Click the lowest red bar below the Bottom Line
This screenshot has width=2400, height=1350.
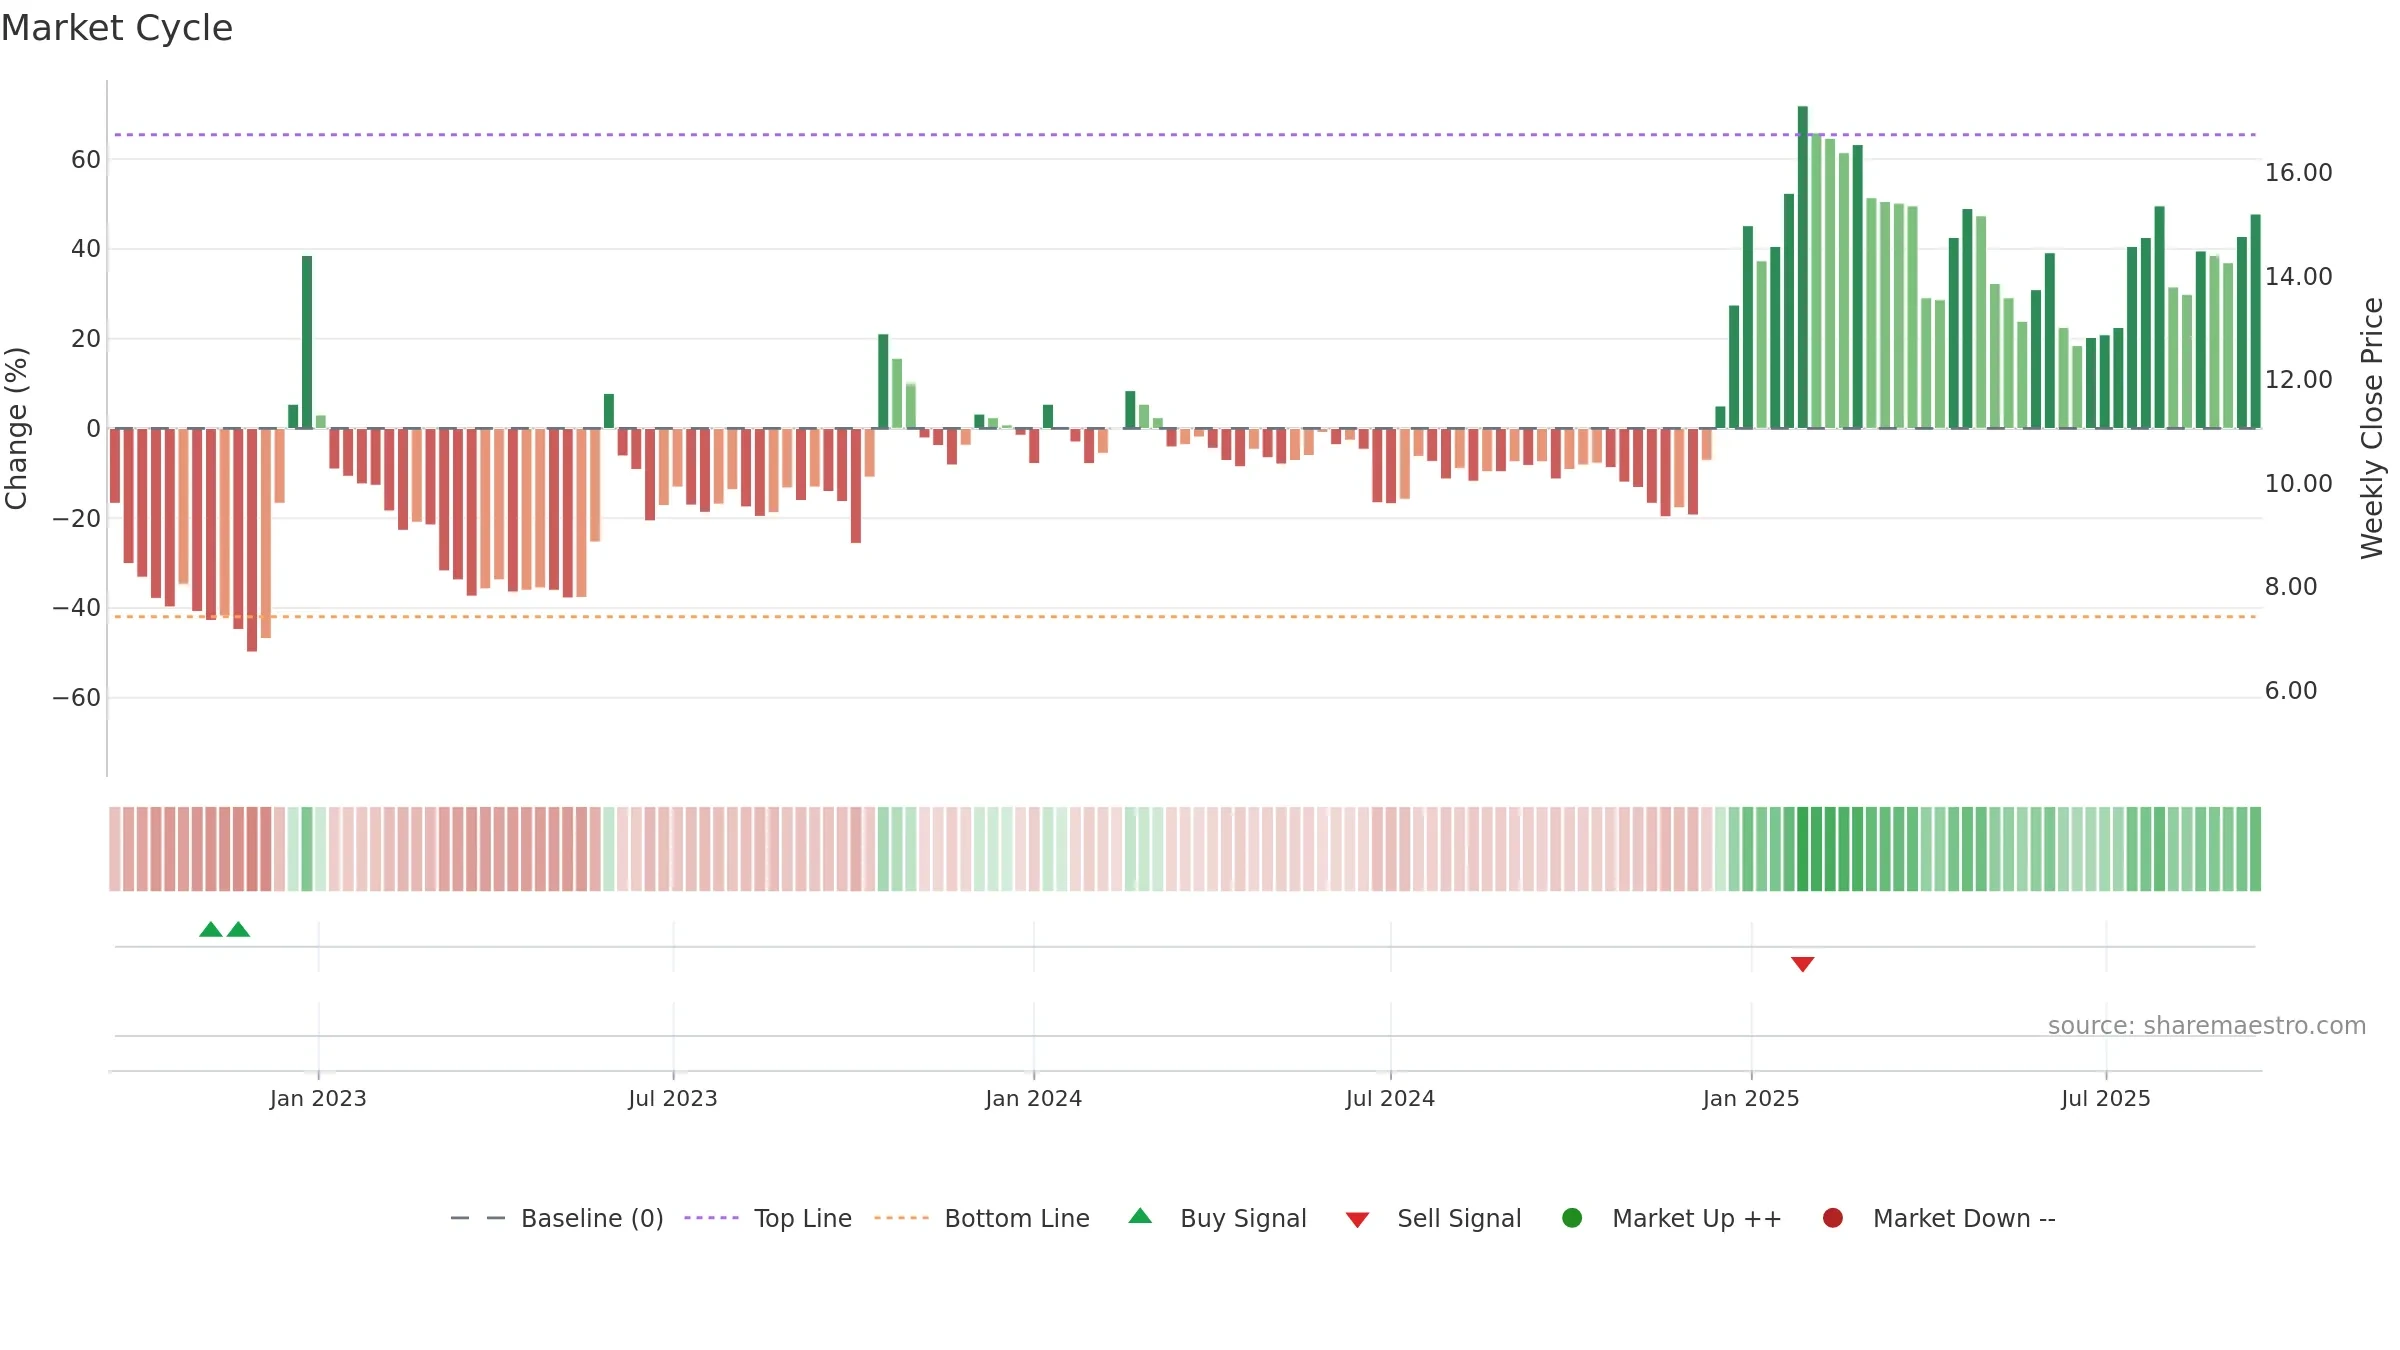pos(252,540)
